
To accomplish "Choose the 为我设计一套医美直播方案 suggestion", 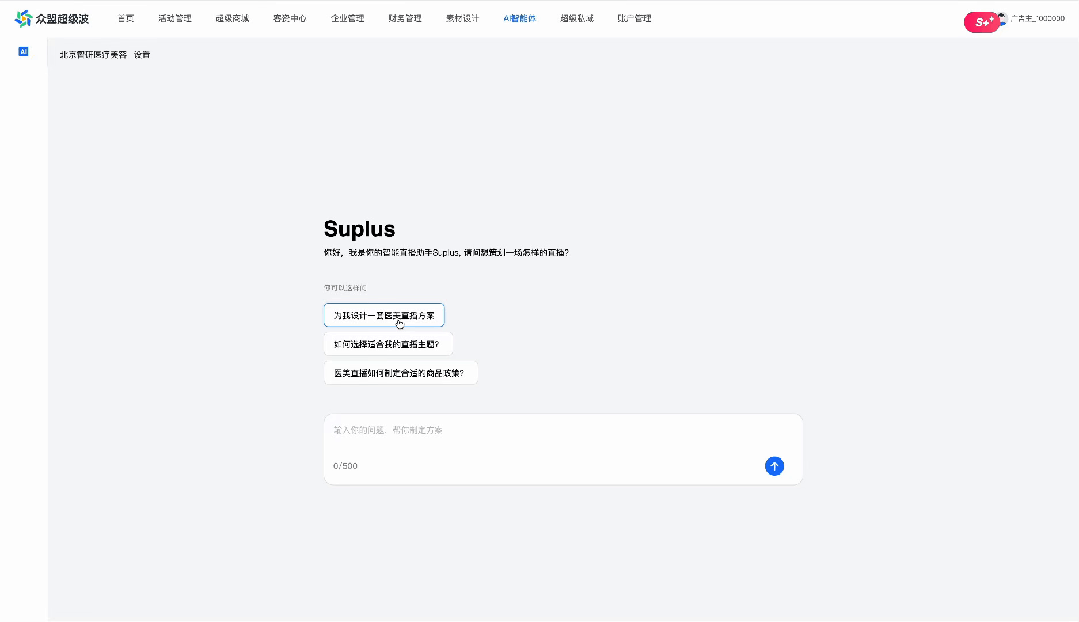I will click(384, 315).
